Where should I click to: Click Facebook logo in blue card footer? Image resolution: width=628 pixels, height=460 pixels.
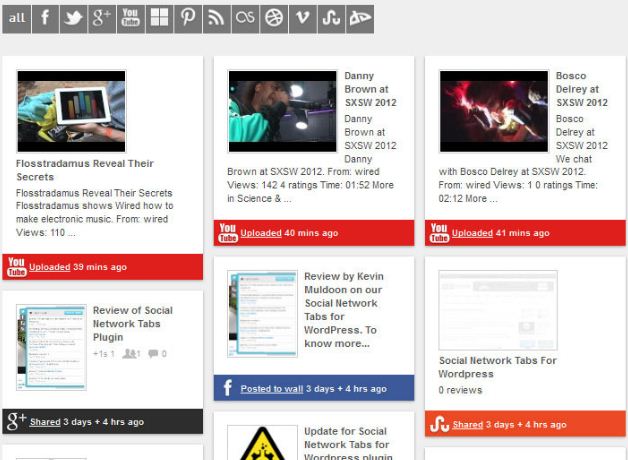[x=228, y=388]
